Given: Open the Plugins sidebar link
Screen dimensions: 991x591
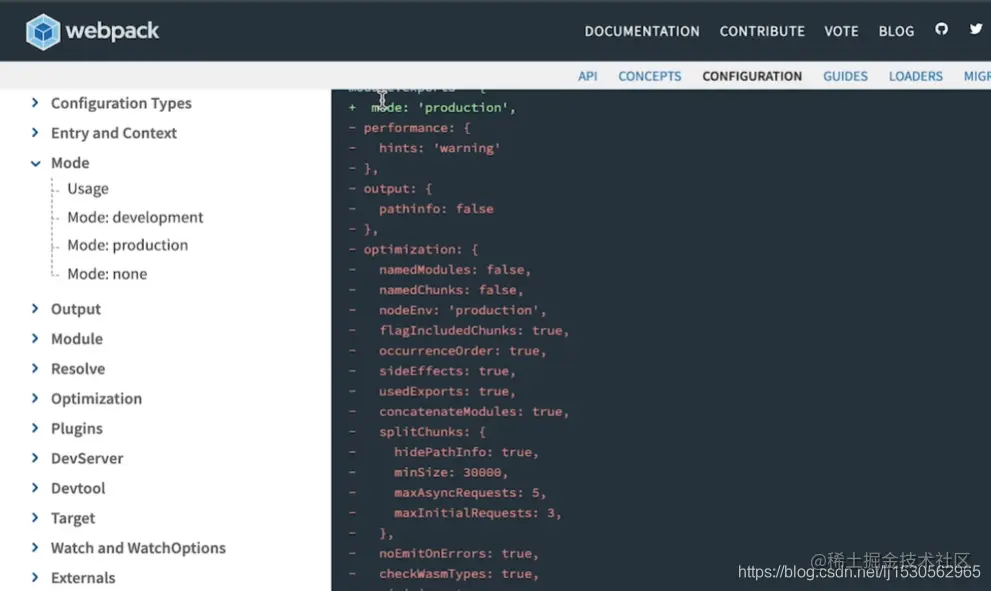Looking at the screenshot, I should click(x=76, y=429).
